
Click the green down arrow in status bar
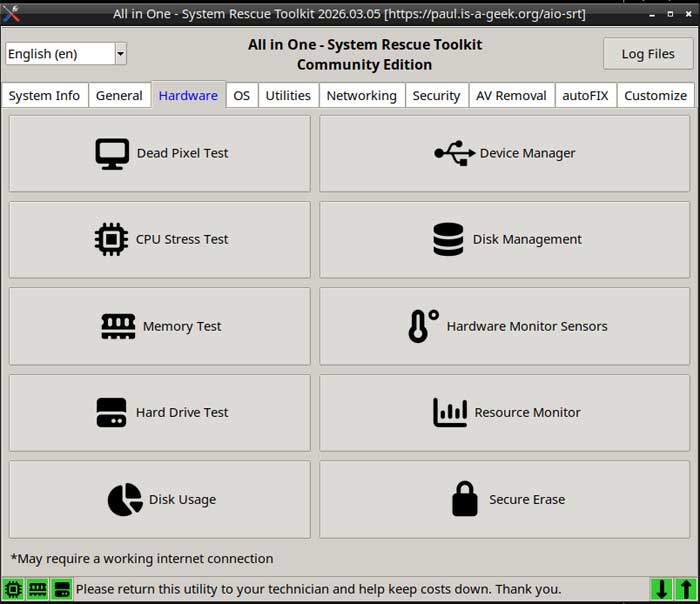click(661, 589)
